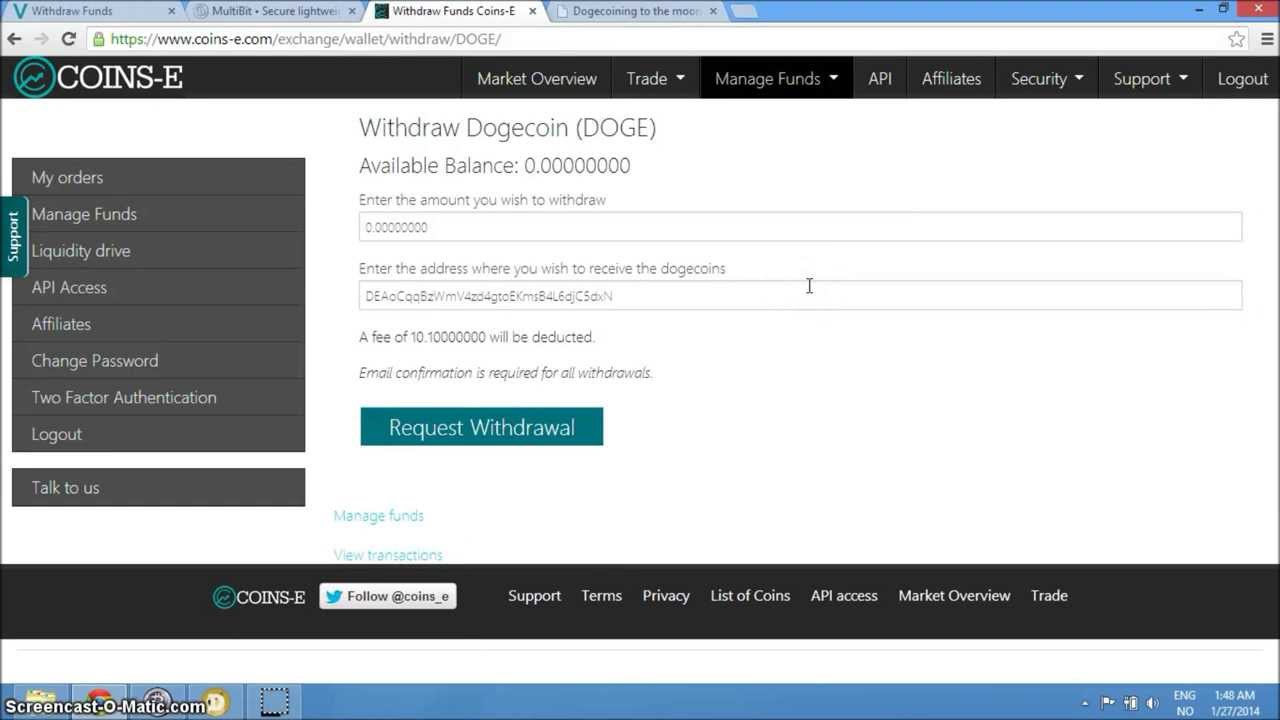Click the dogecoin address input field
Viewport: 1280px width, 720px height.
tap(800, 296)
